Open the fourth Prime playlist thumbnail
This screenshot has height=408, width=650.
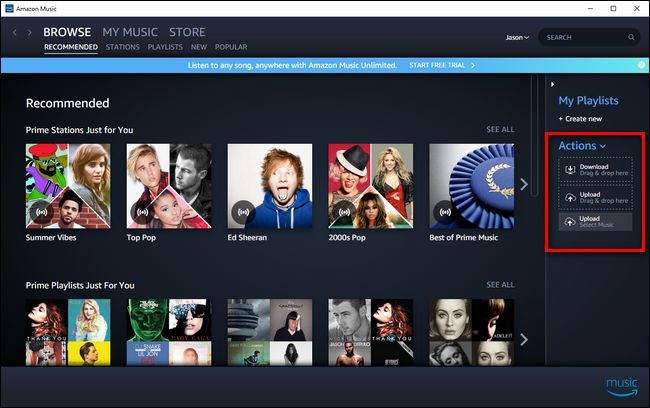click(371, 333)
